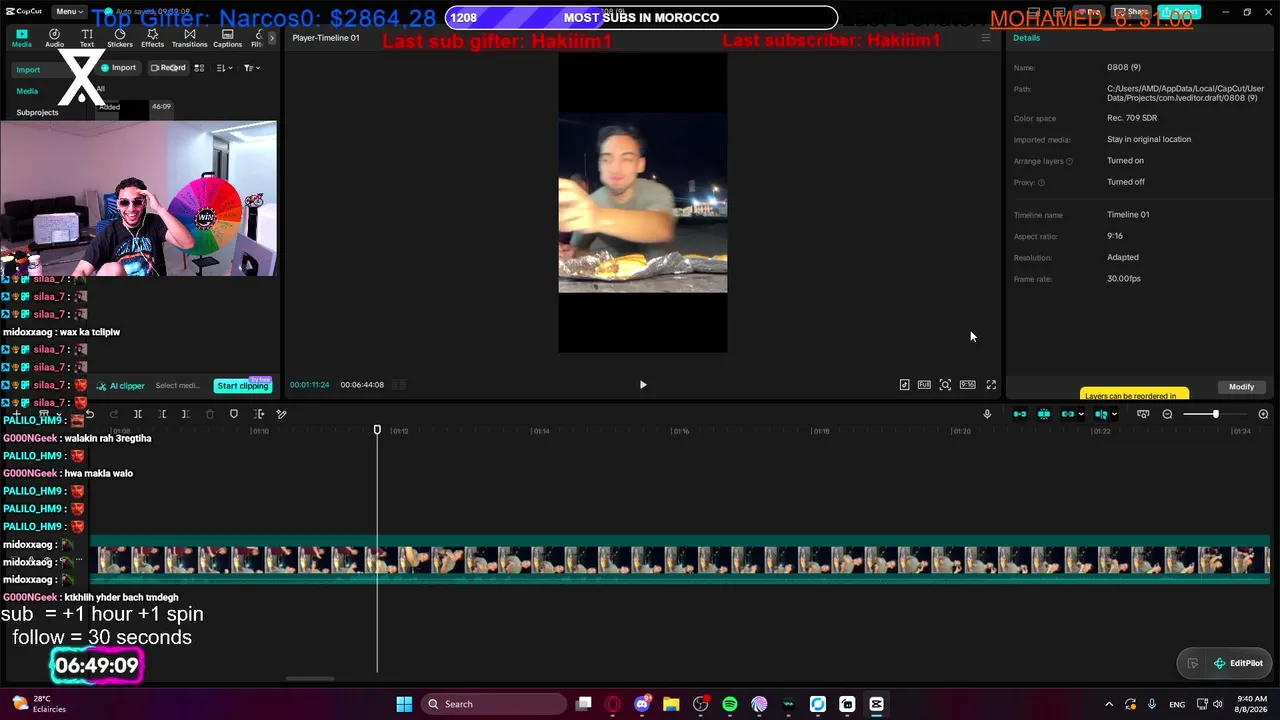Viewport: 1280px width, 720px height.
Task: Click the timeline zoom slider handle
Action: (1216, 414)
